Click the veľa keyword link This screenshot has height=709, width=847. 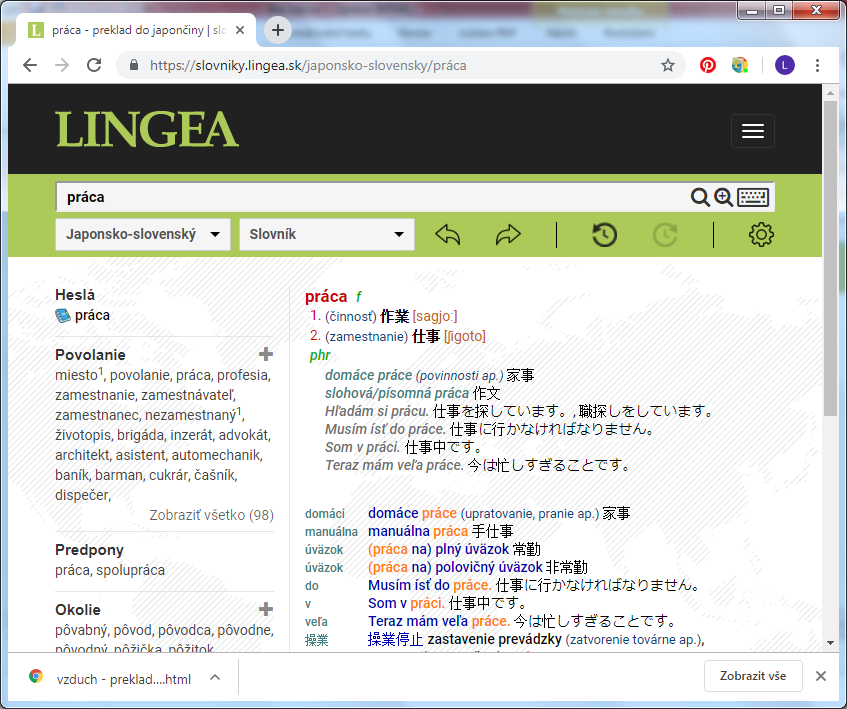tap(317, 622)
